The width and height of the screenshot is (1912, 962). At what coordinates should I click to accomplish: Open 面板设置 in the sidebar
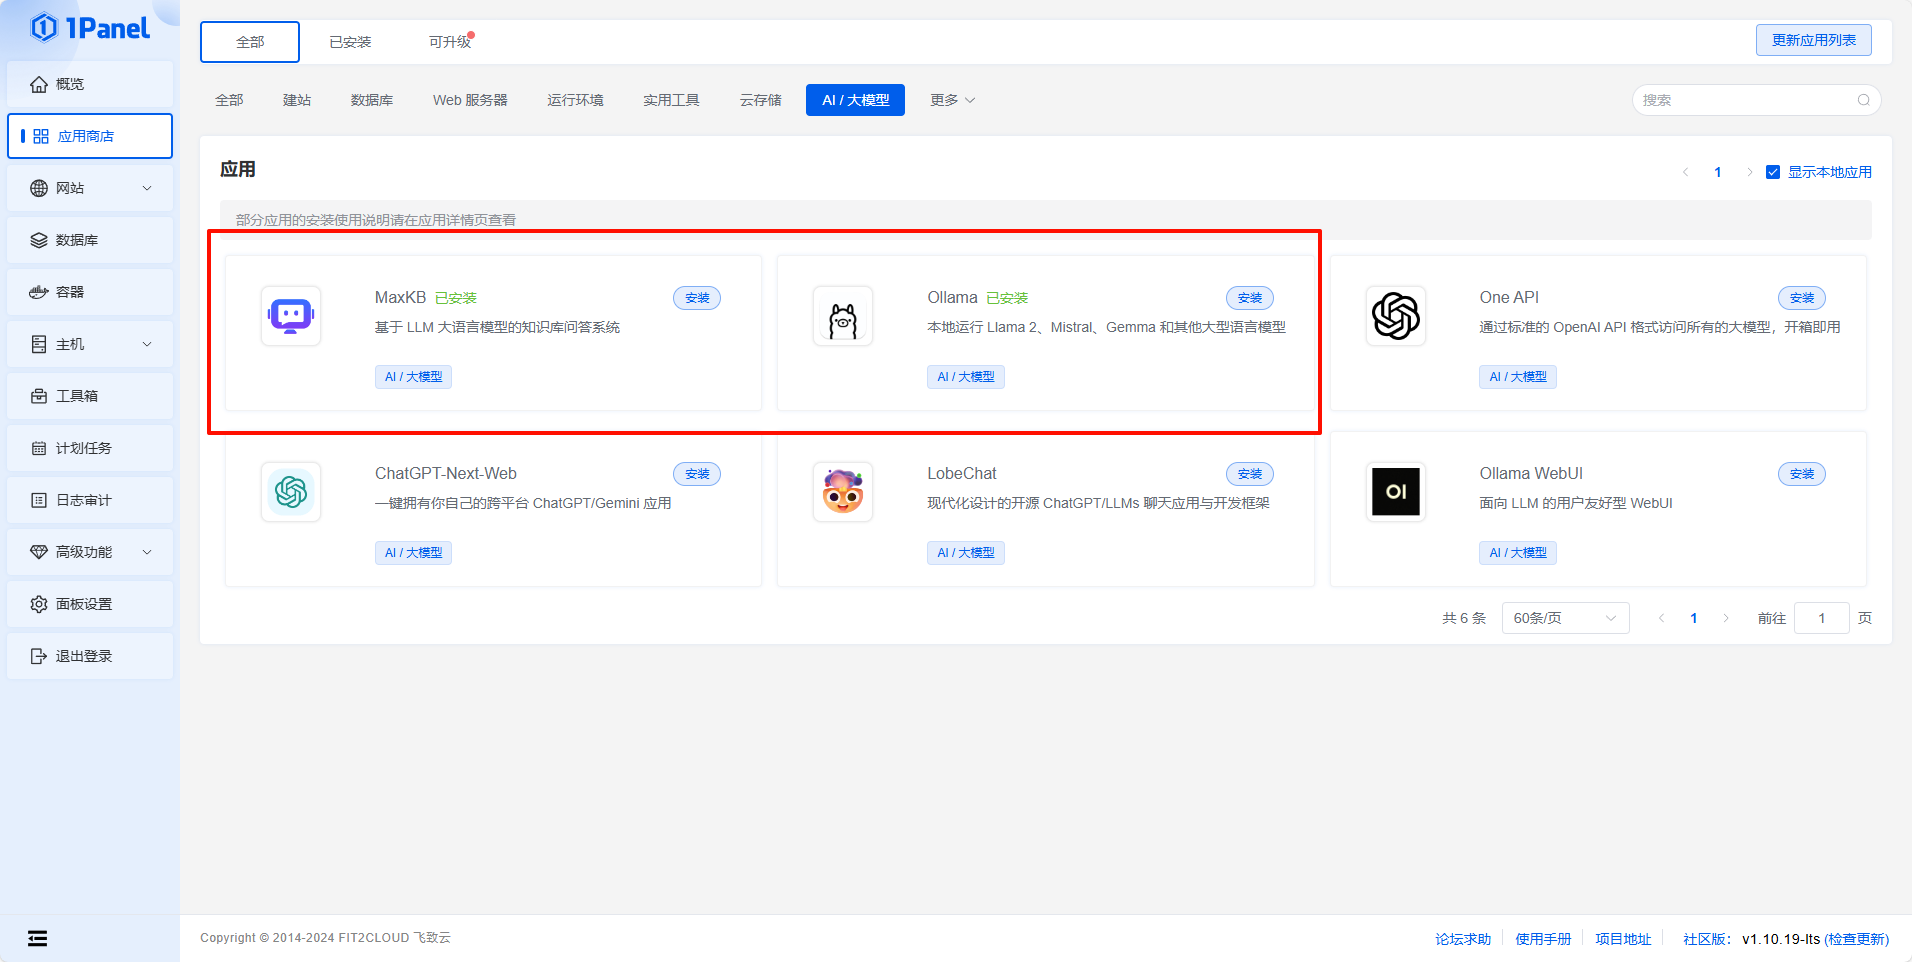[90, 604]
